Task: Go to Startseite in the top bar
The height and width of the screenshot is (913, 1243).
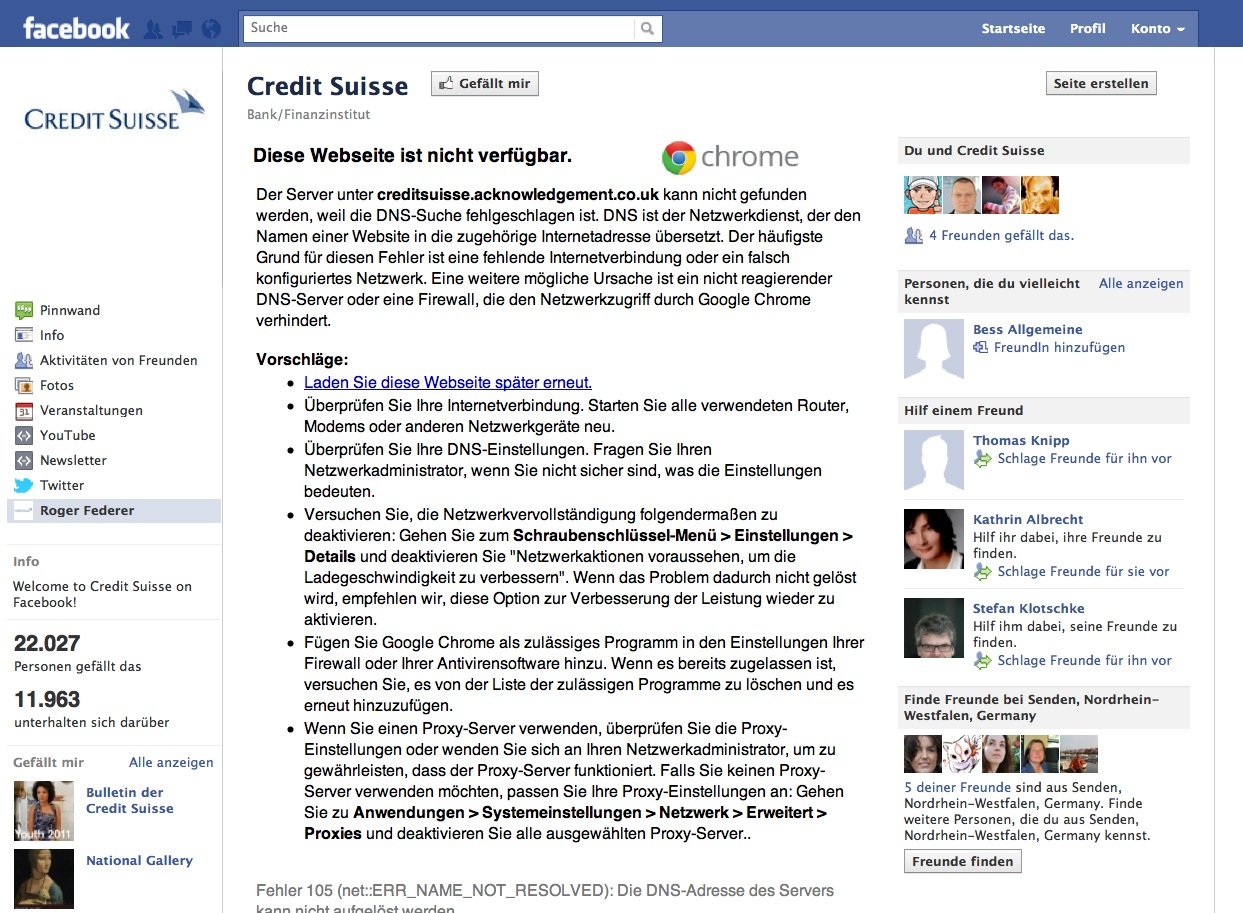Action: (1013, 28)
